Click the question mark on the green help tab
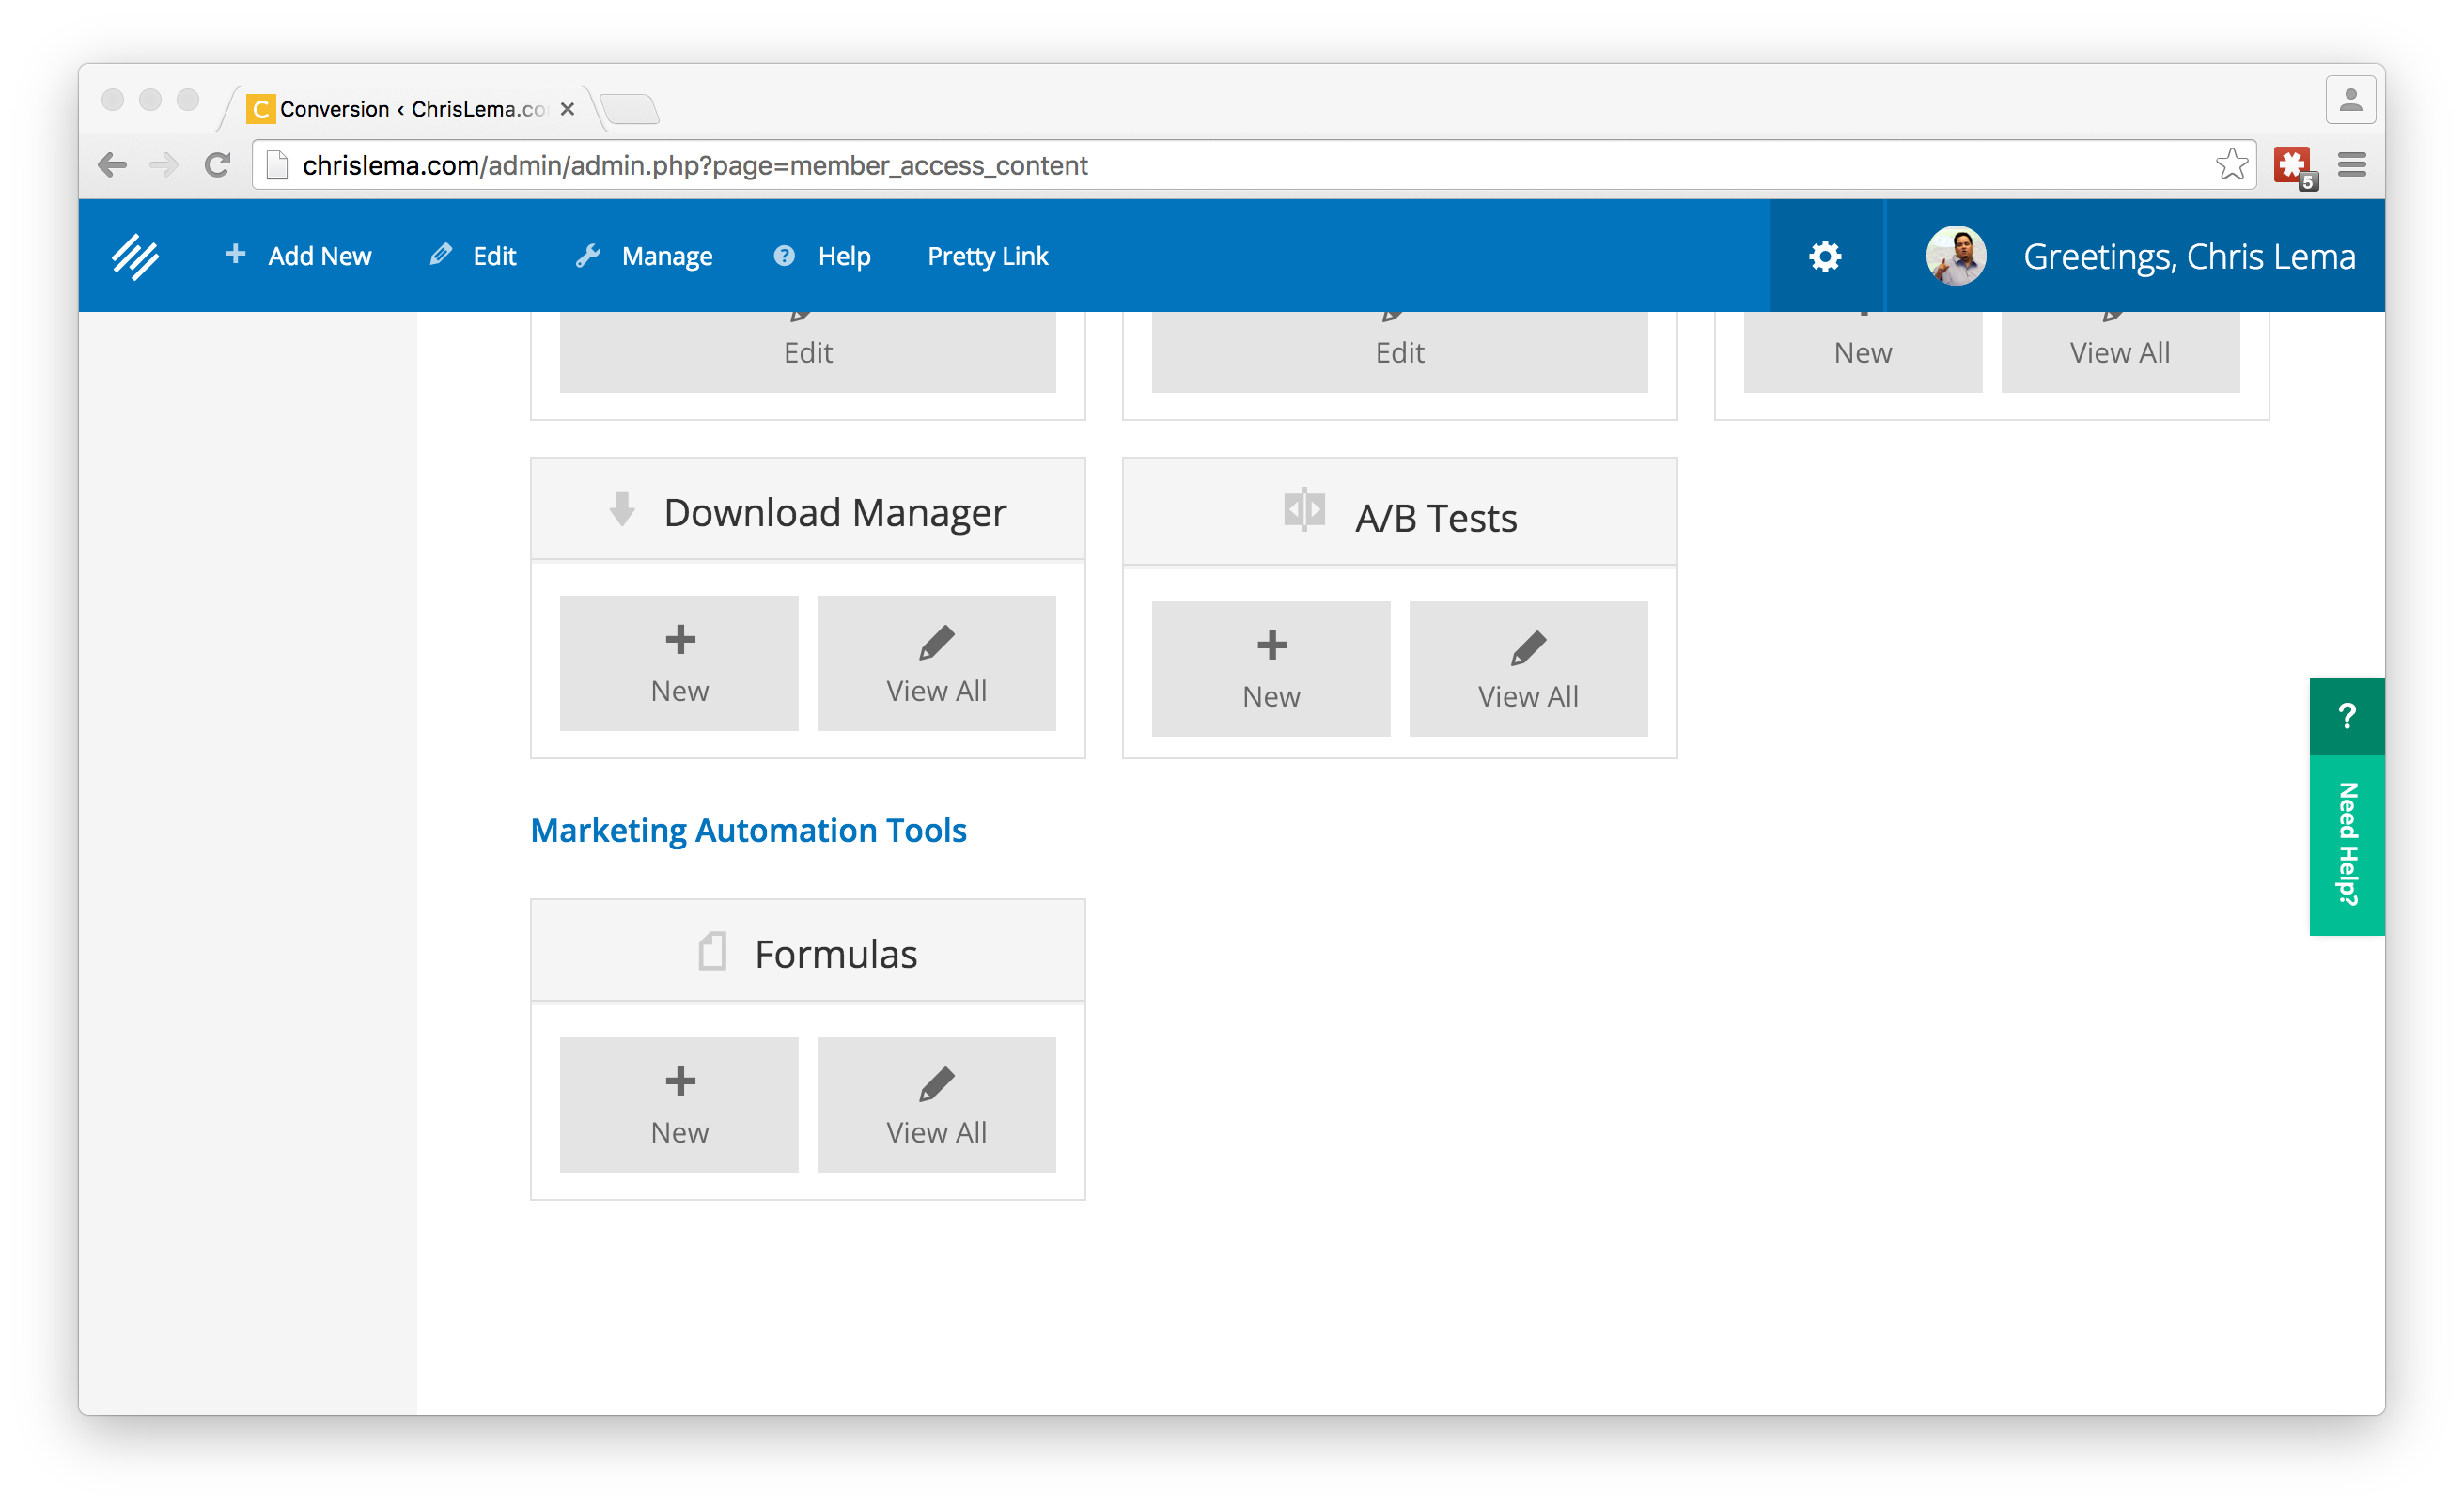The height and width of the screenshot is (1509, 2464). (2347, 714)
